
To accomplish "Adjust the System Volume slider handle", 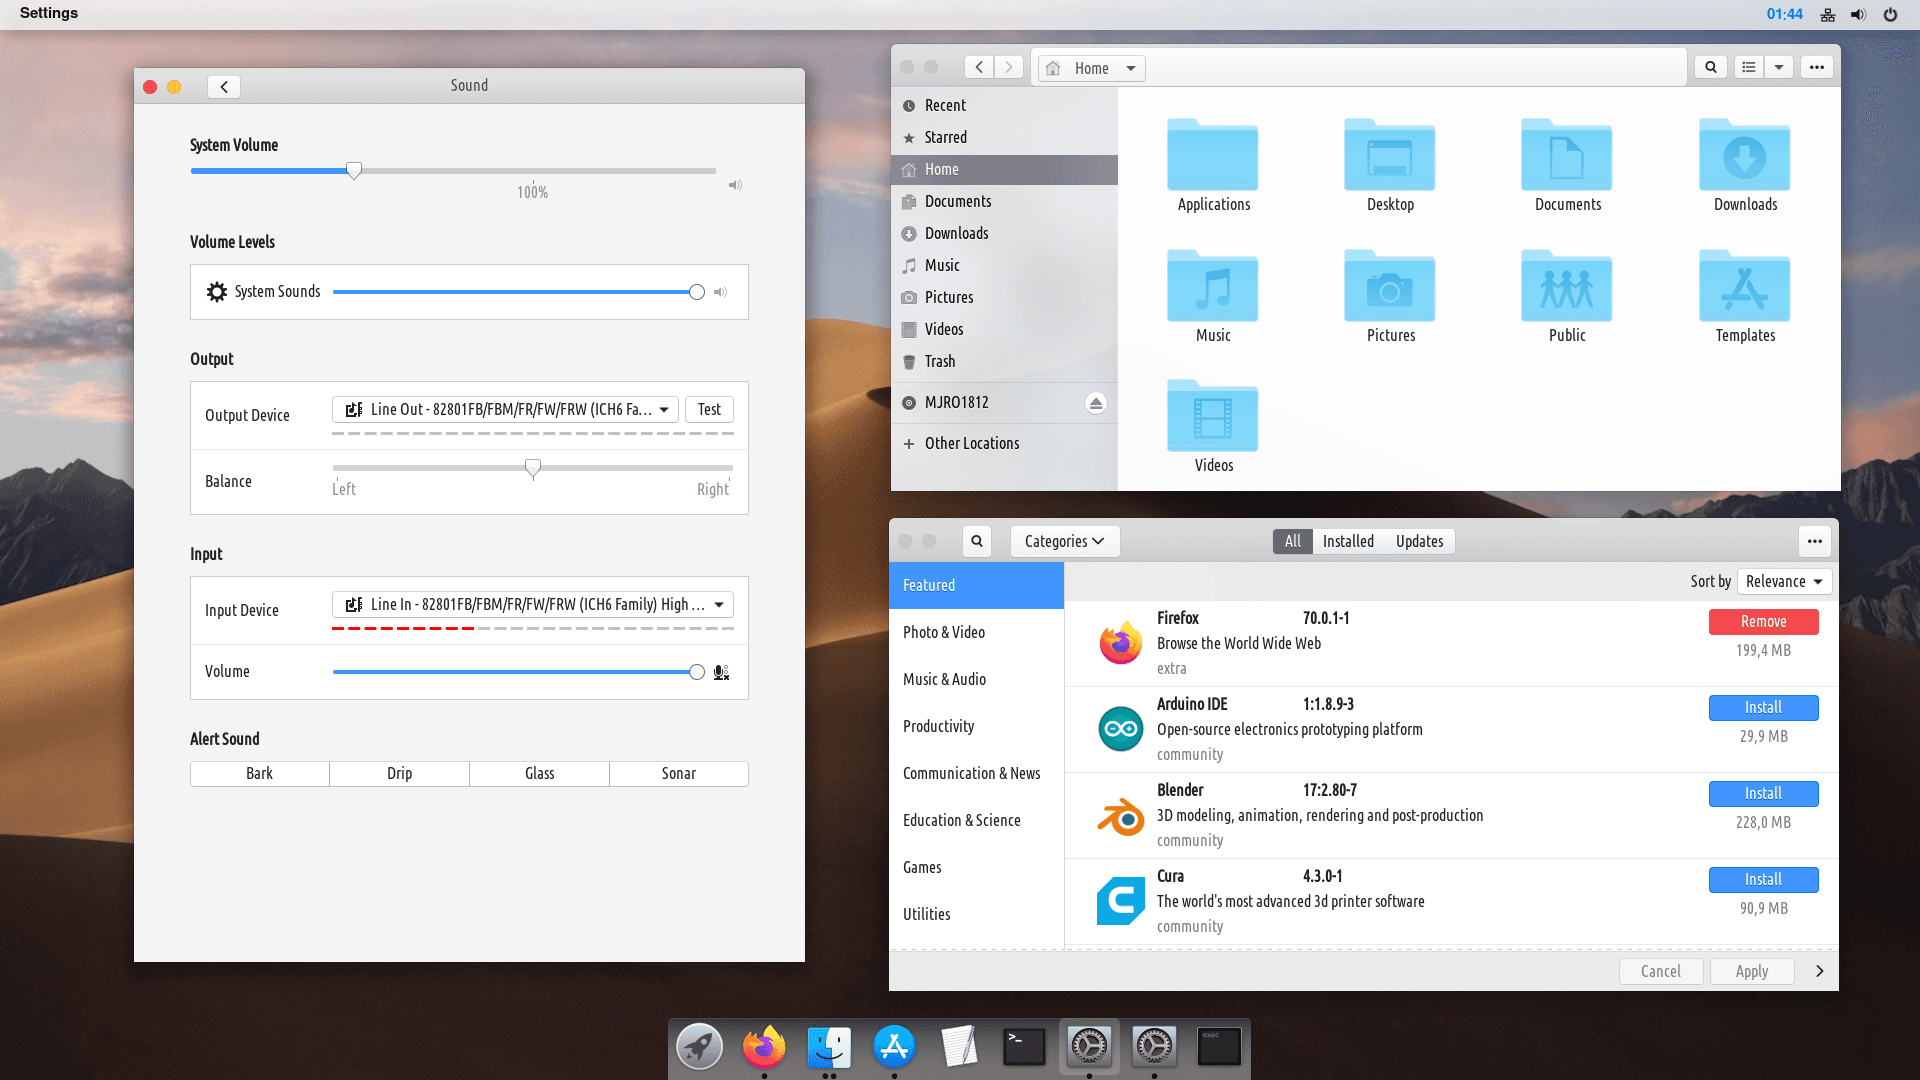I will (x=354, y=171).
